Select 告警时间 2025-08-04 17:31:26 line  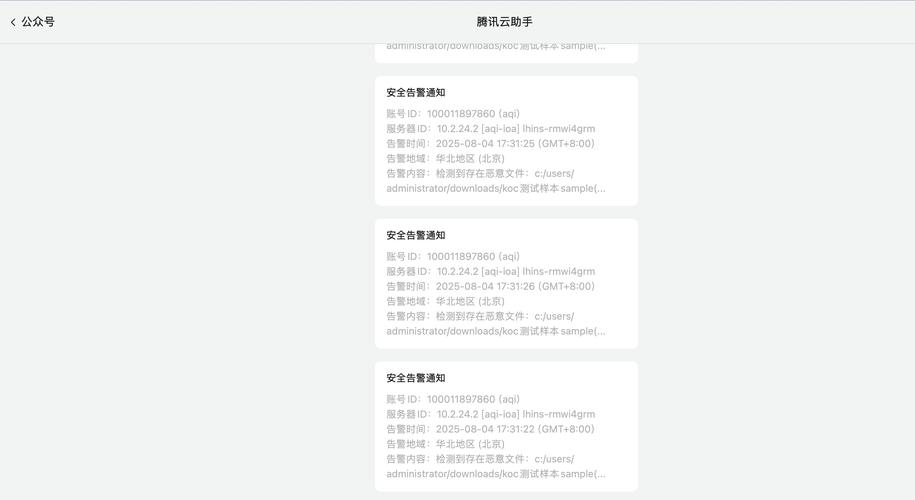click(x=490, y=286)
